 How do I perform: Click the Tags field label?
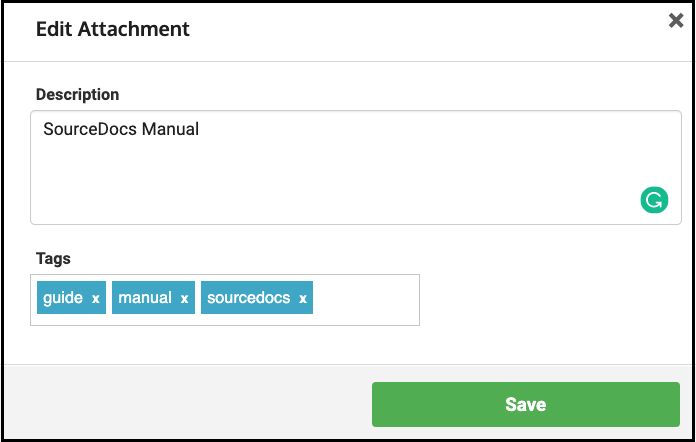pyautogui.click(x=53, y=258)
